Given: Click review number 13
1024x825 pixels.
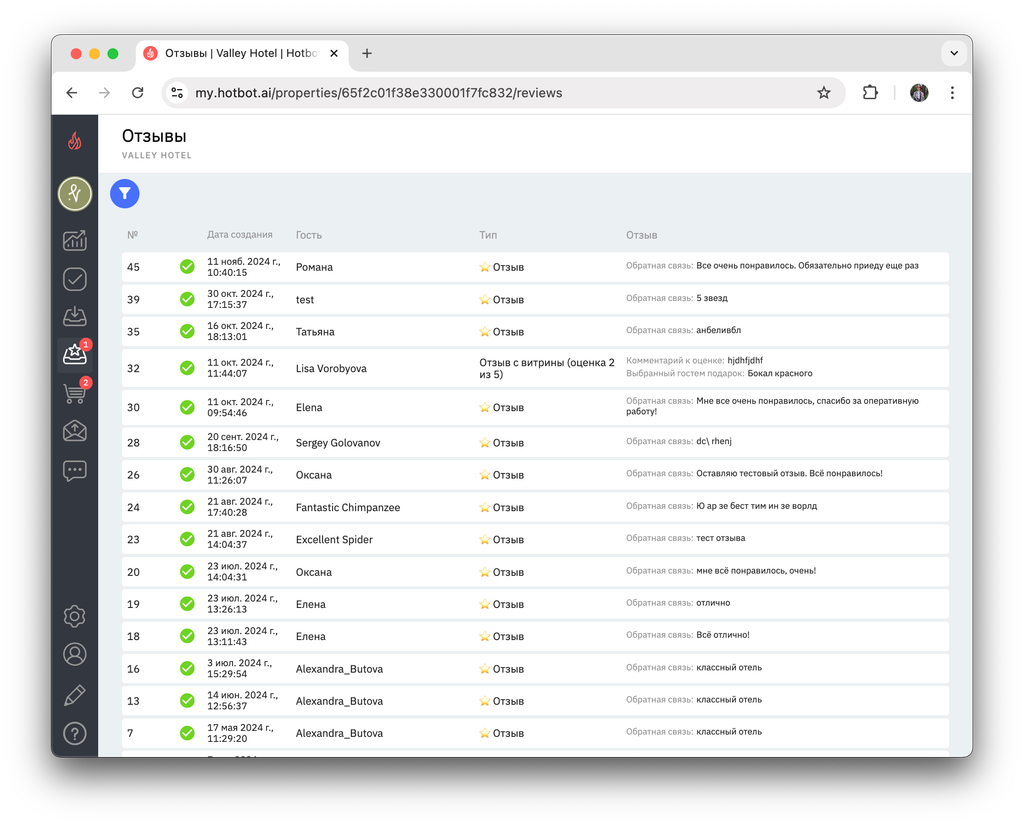Looking at the screenshot, I should tap(133, 701).
